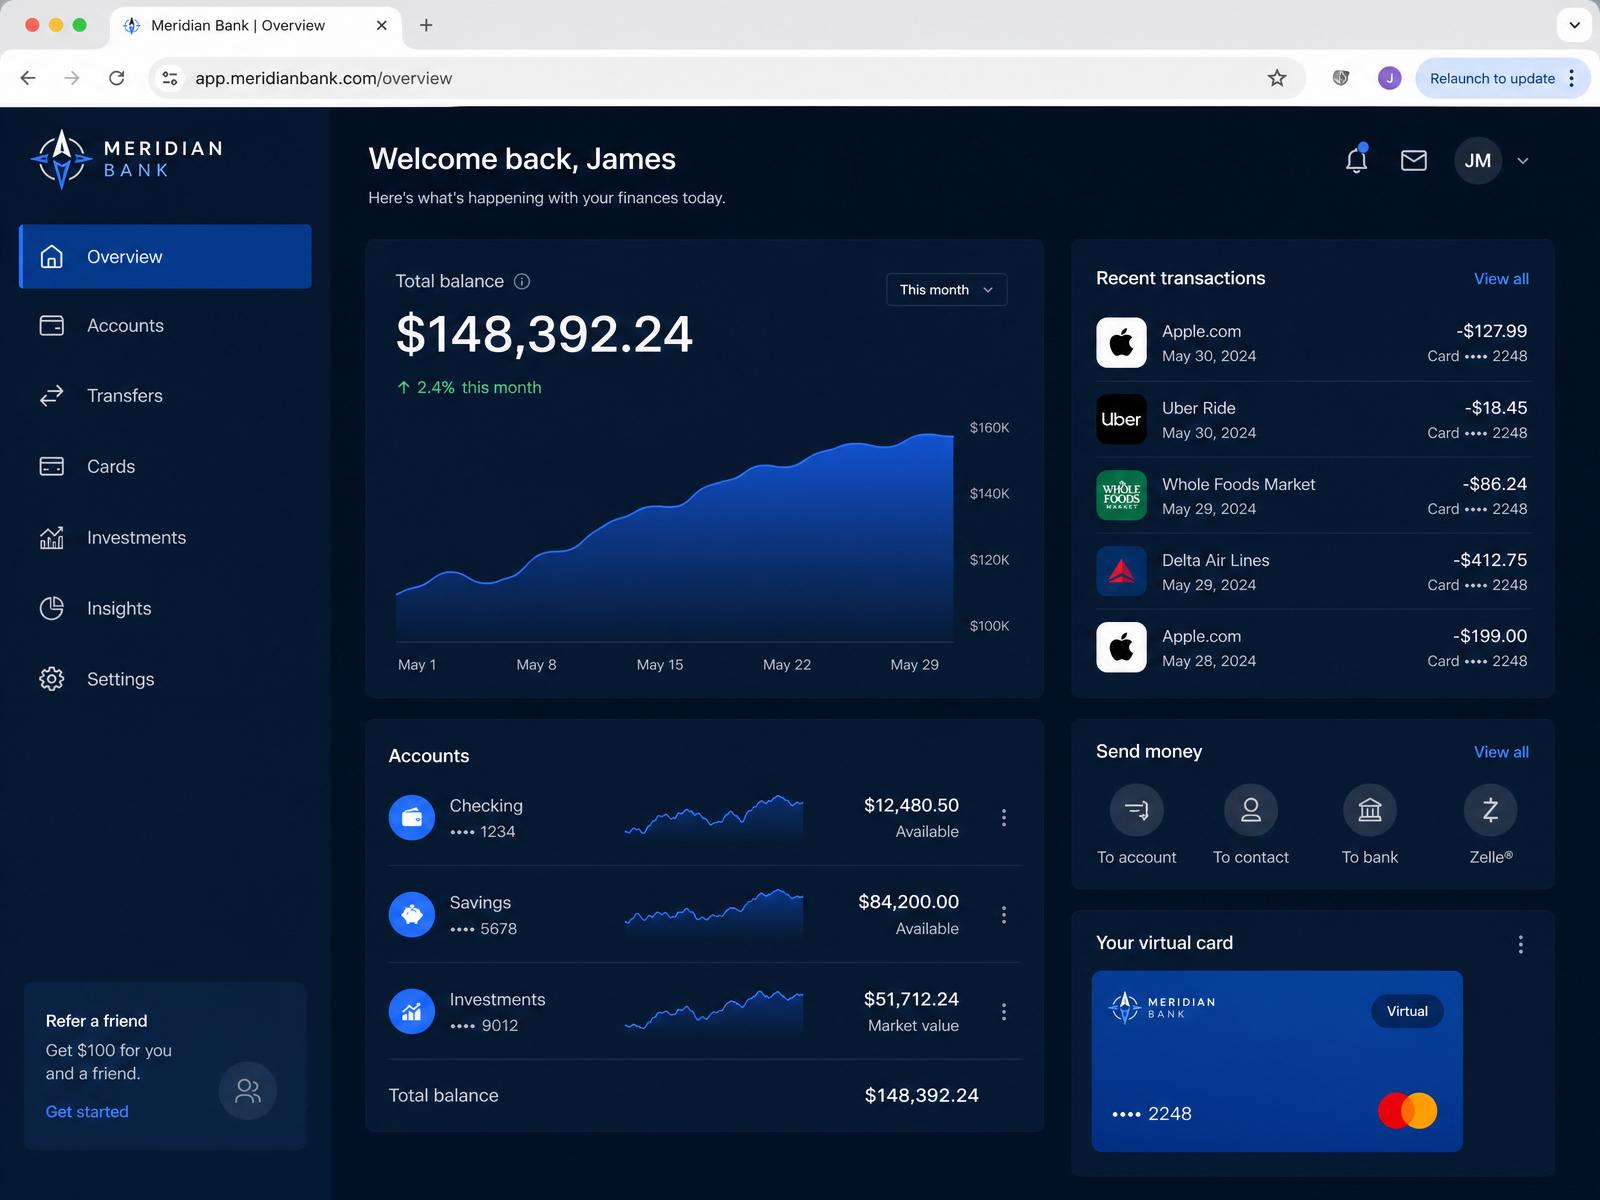Go back in the browser
1600x1200 pixels.
point(28,78)
